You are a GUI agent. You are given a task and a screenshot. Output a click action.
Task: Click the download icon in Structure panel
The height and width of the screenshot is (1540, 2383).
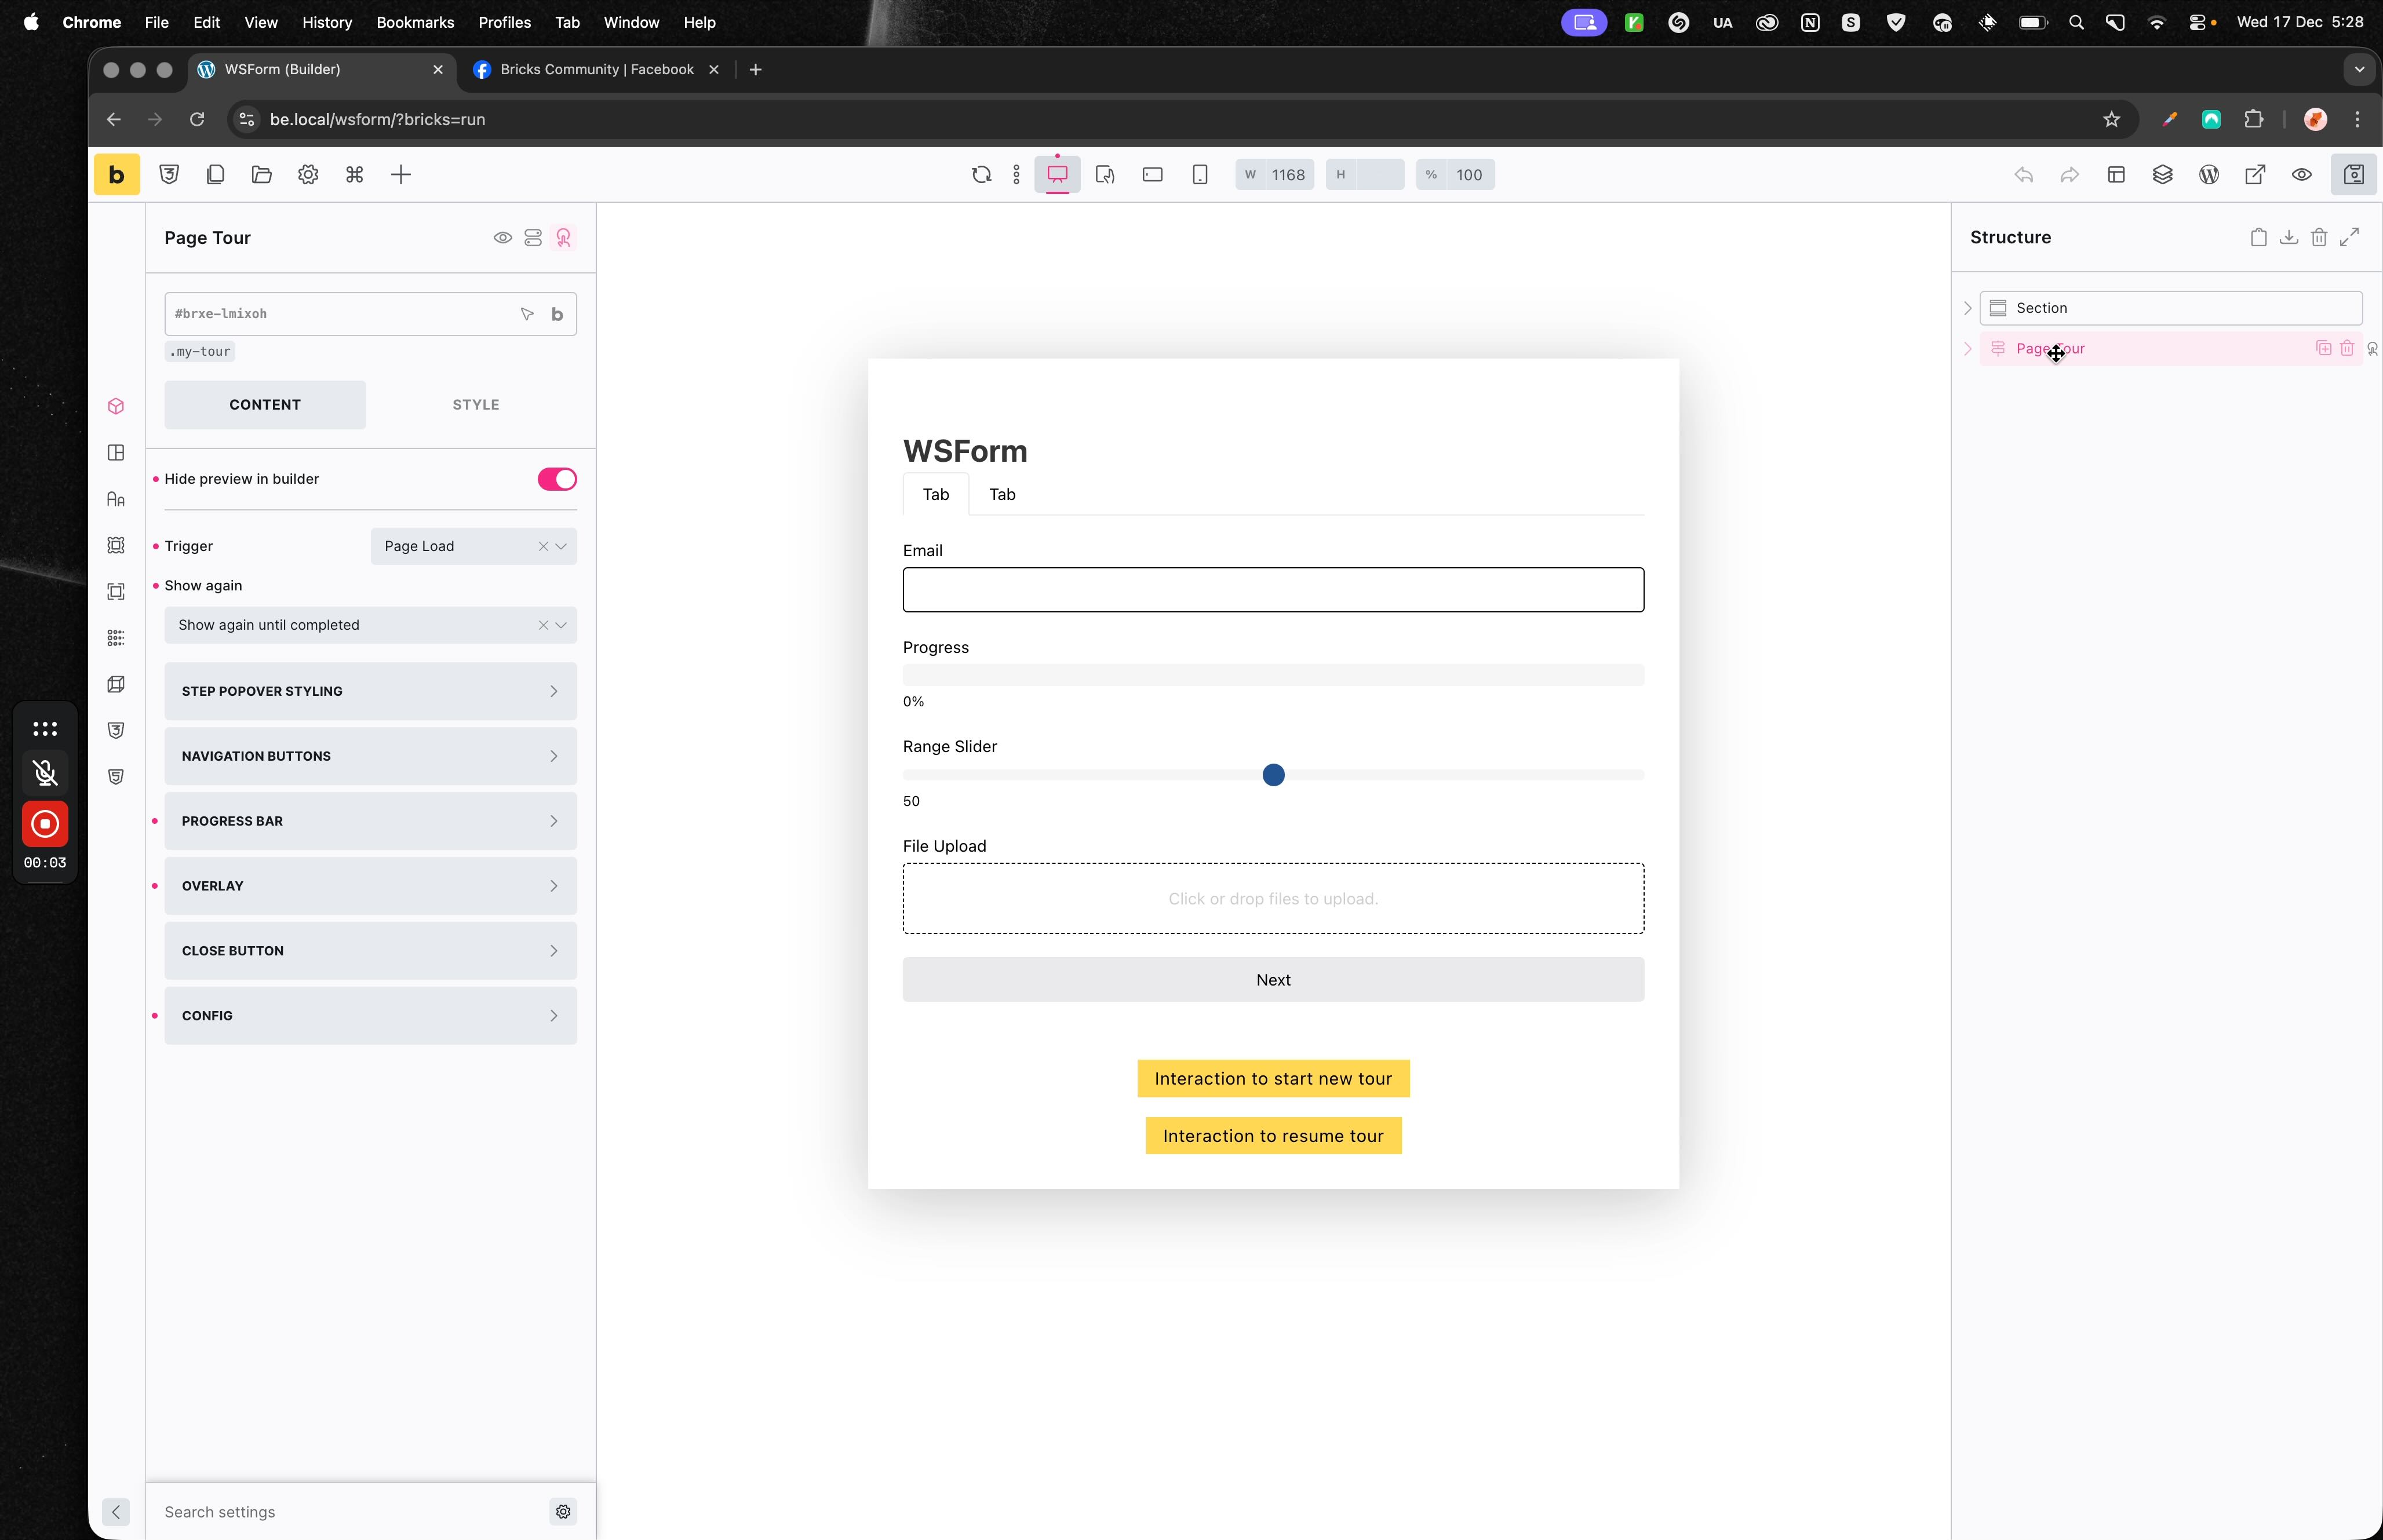(2288, 237)
